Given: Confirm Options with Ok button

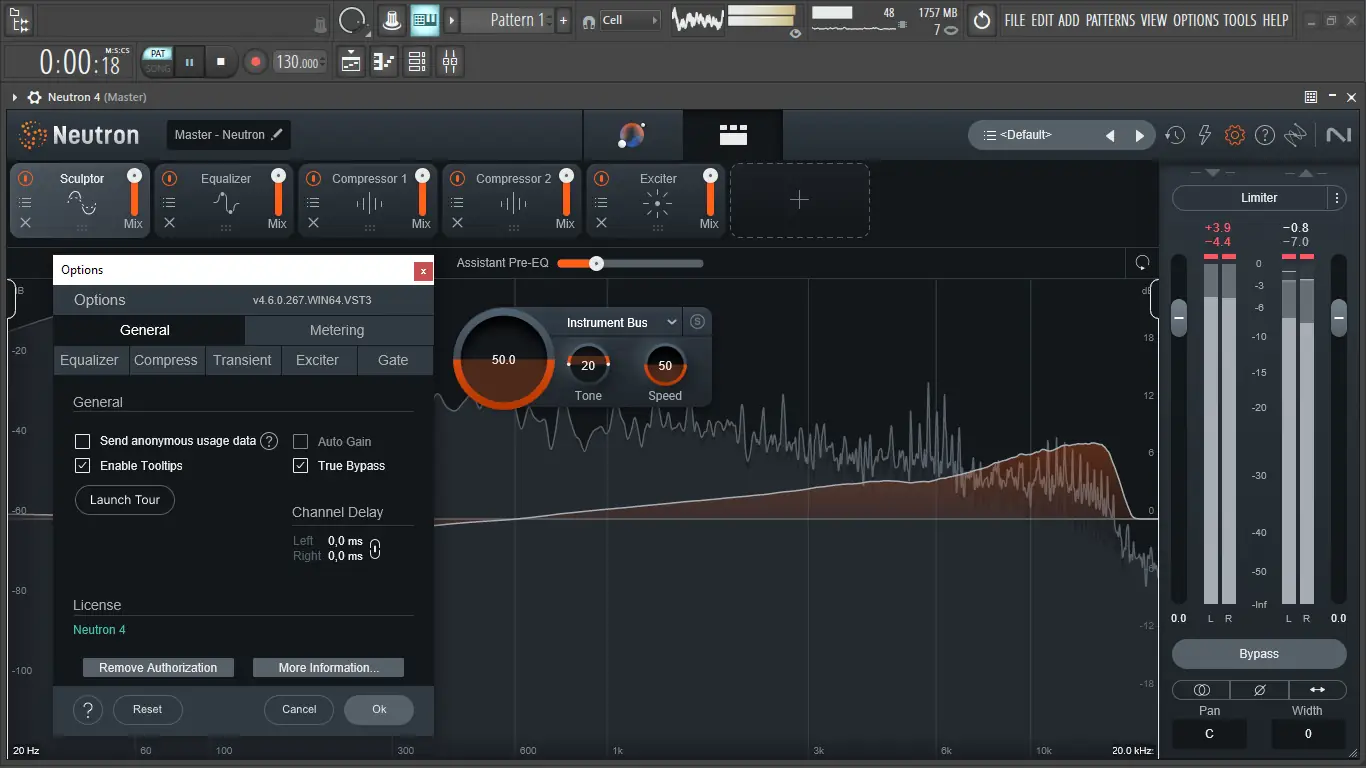Looking at the screenshot, I should click(x=379, y=710).
